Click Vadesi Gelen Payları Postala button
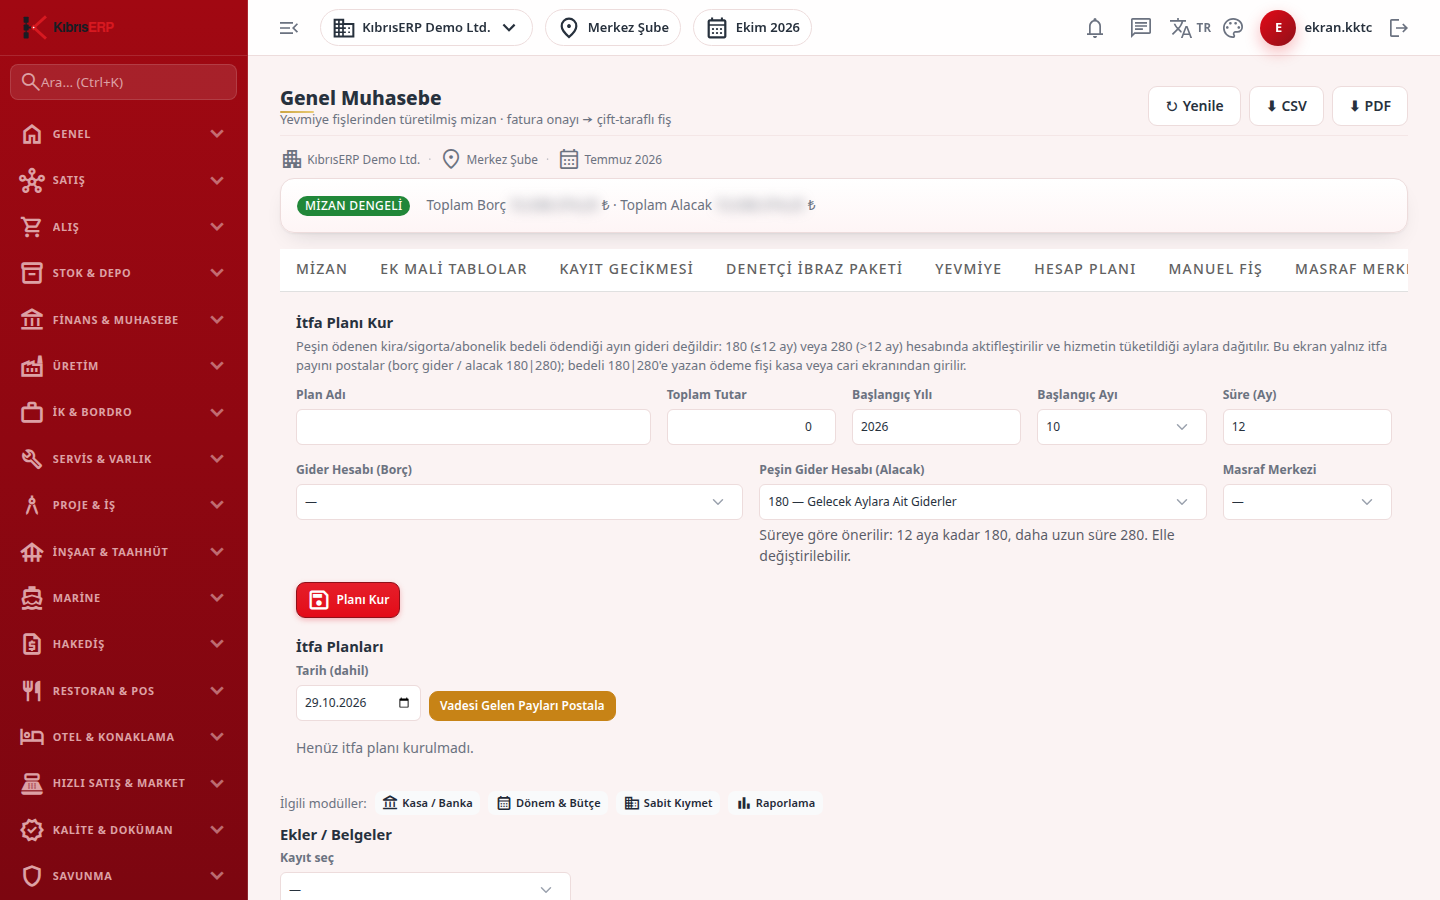This screenshot has width=1440, height=900. (522, 706)
